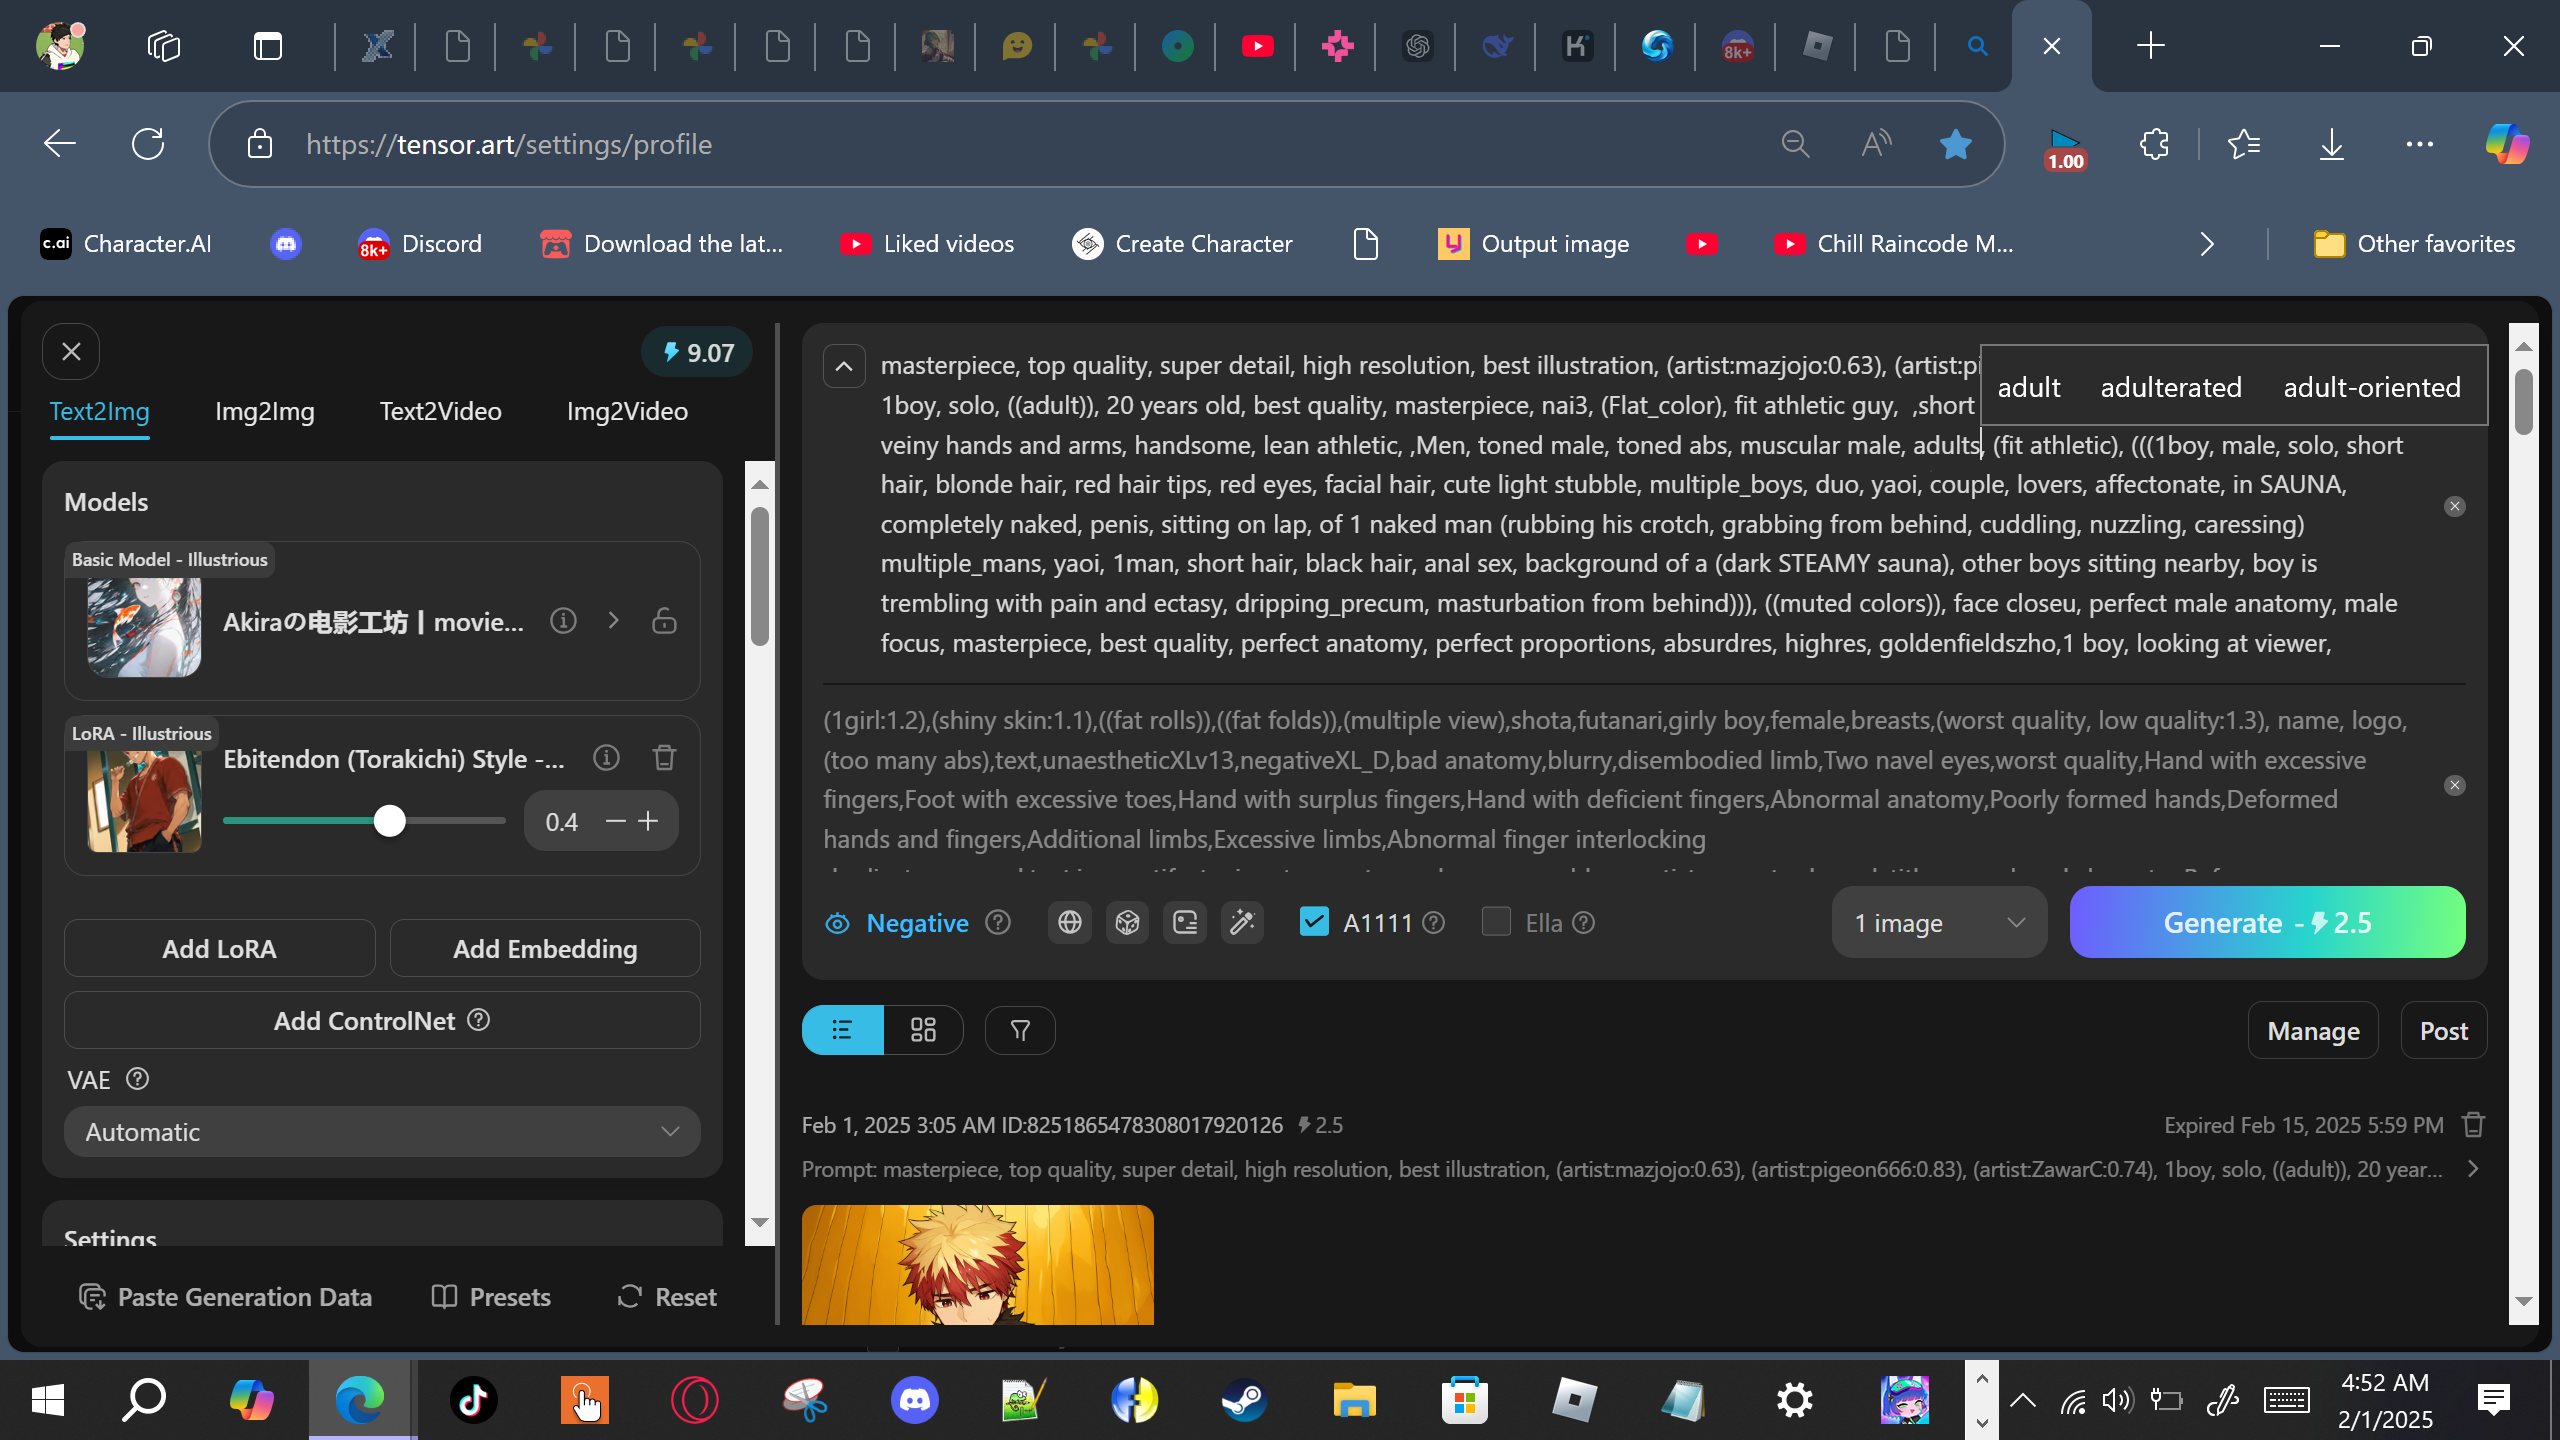
Task: Click the magic wand prompt enhance icon
Action: pyautogui.click(x=1242, y=922)
